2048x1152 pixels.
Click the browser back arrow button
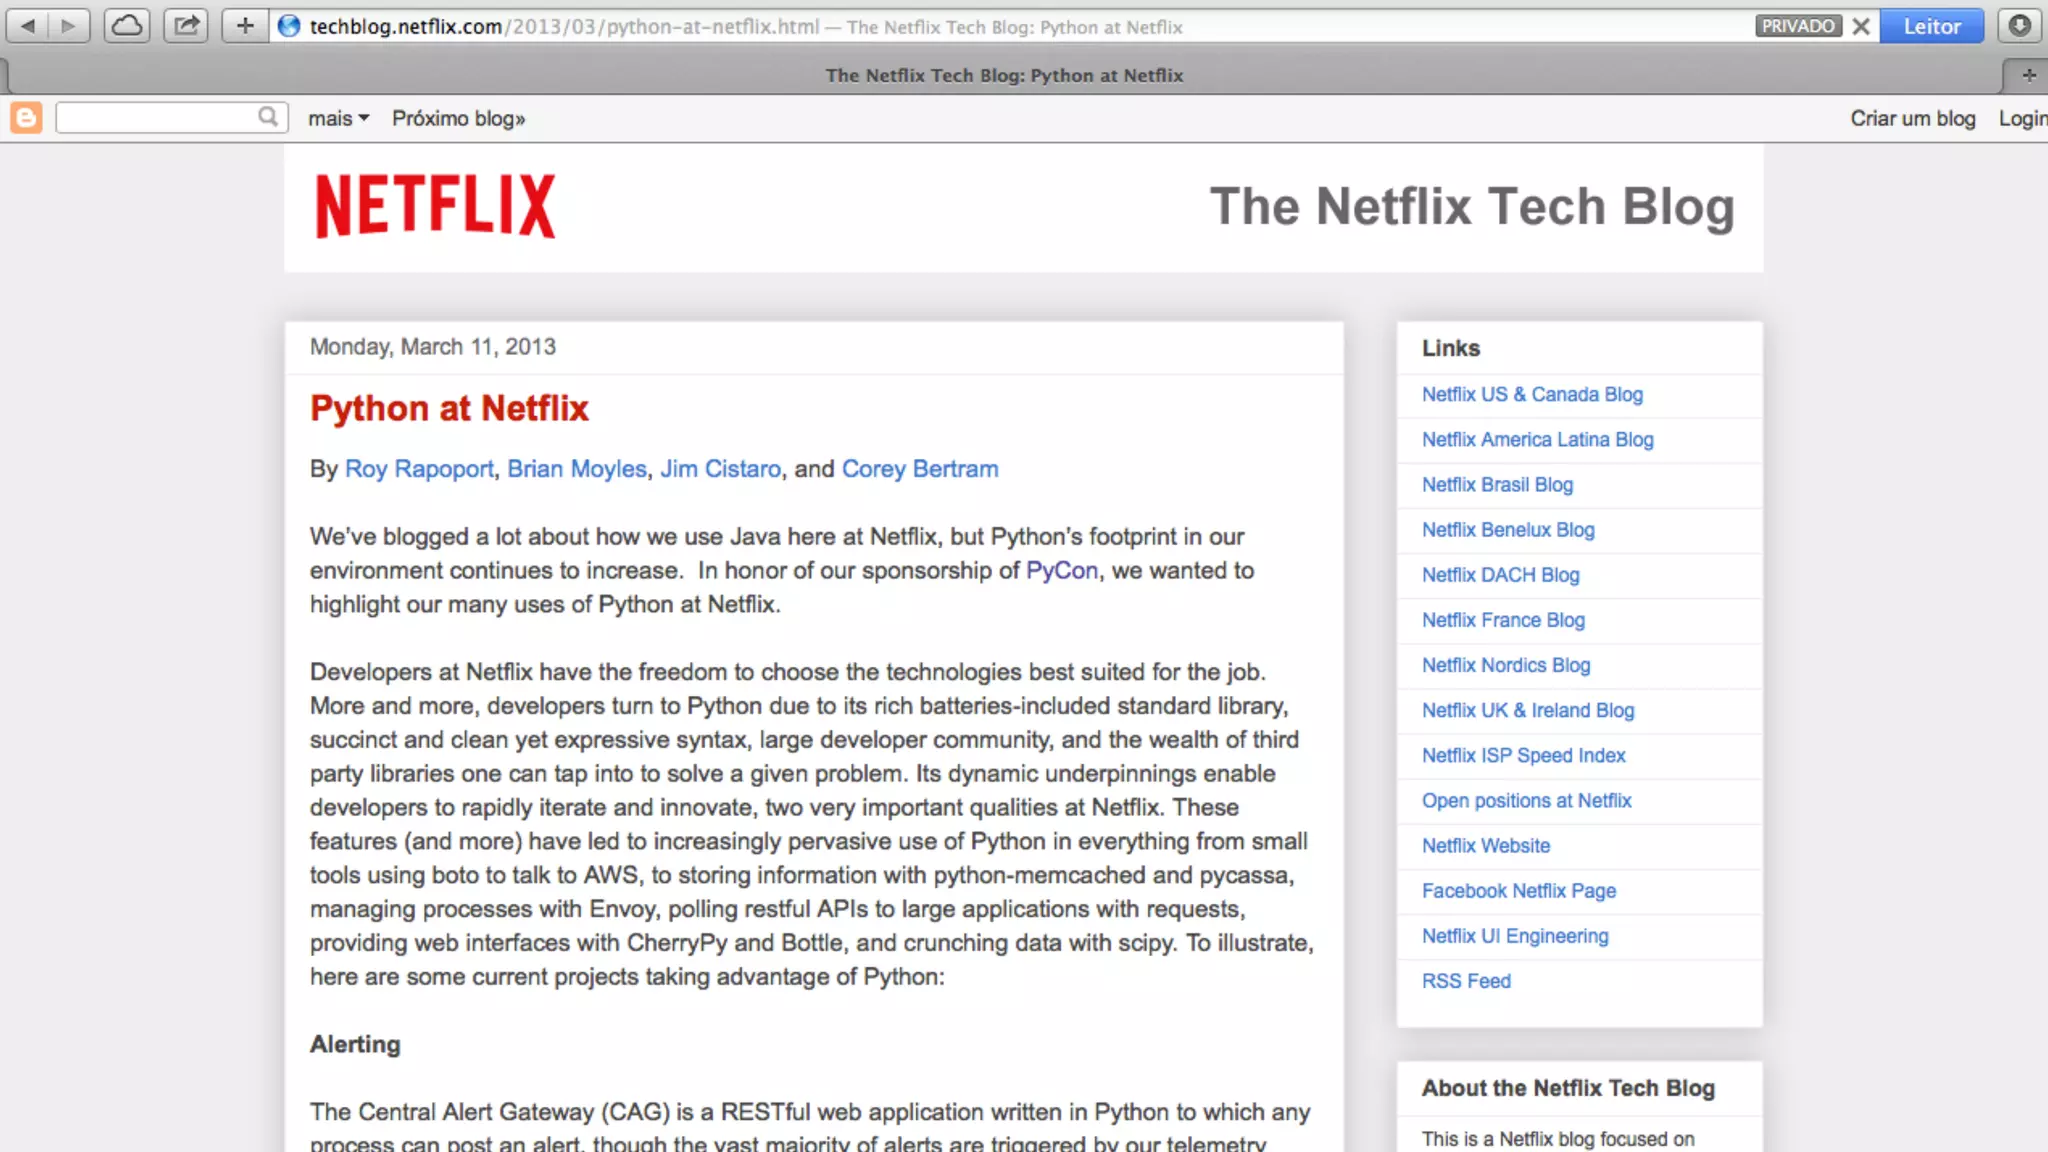(x=28, y=26)
